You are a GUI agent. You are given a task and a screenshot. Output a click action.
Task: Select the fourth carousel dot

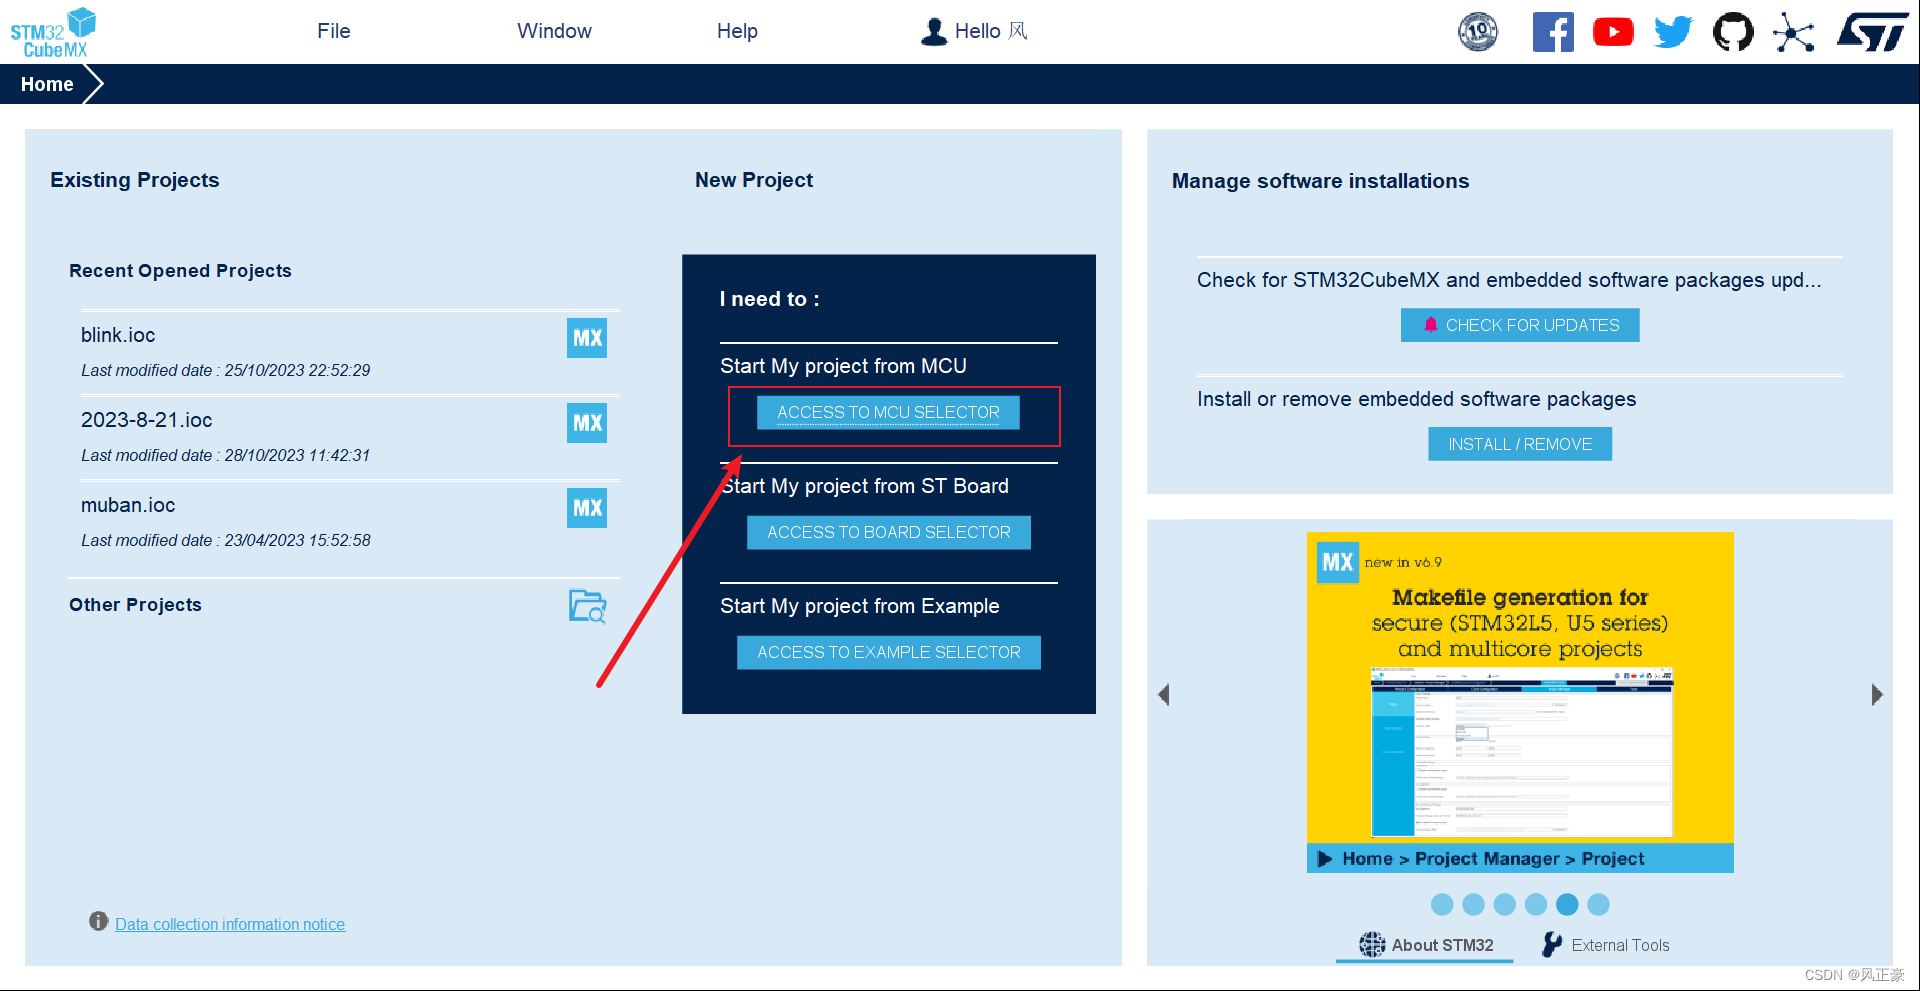pos(1536,904)
